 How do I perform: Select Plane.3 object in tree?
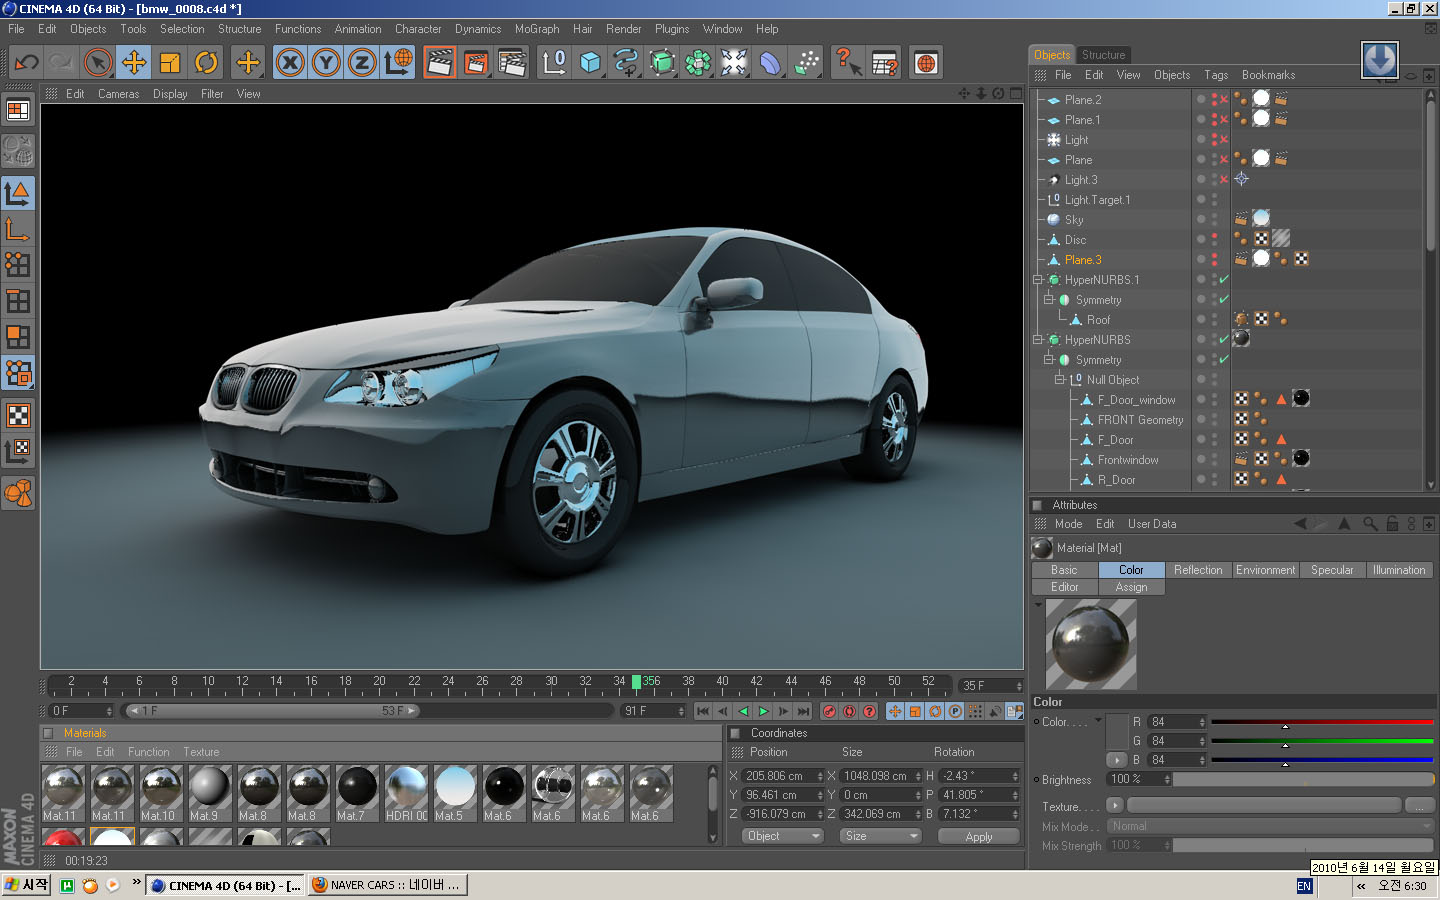click(1083, 260)
